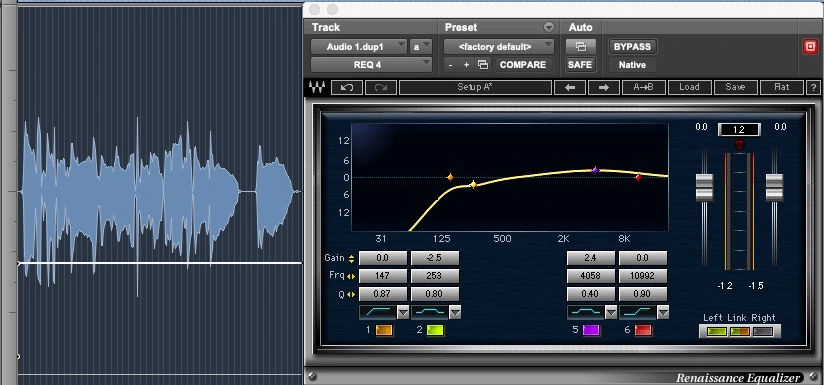Toggle band 1 orange on/off button
This screenshot has height=385, width=824.
click(384, 330)
